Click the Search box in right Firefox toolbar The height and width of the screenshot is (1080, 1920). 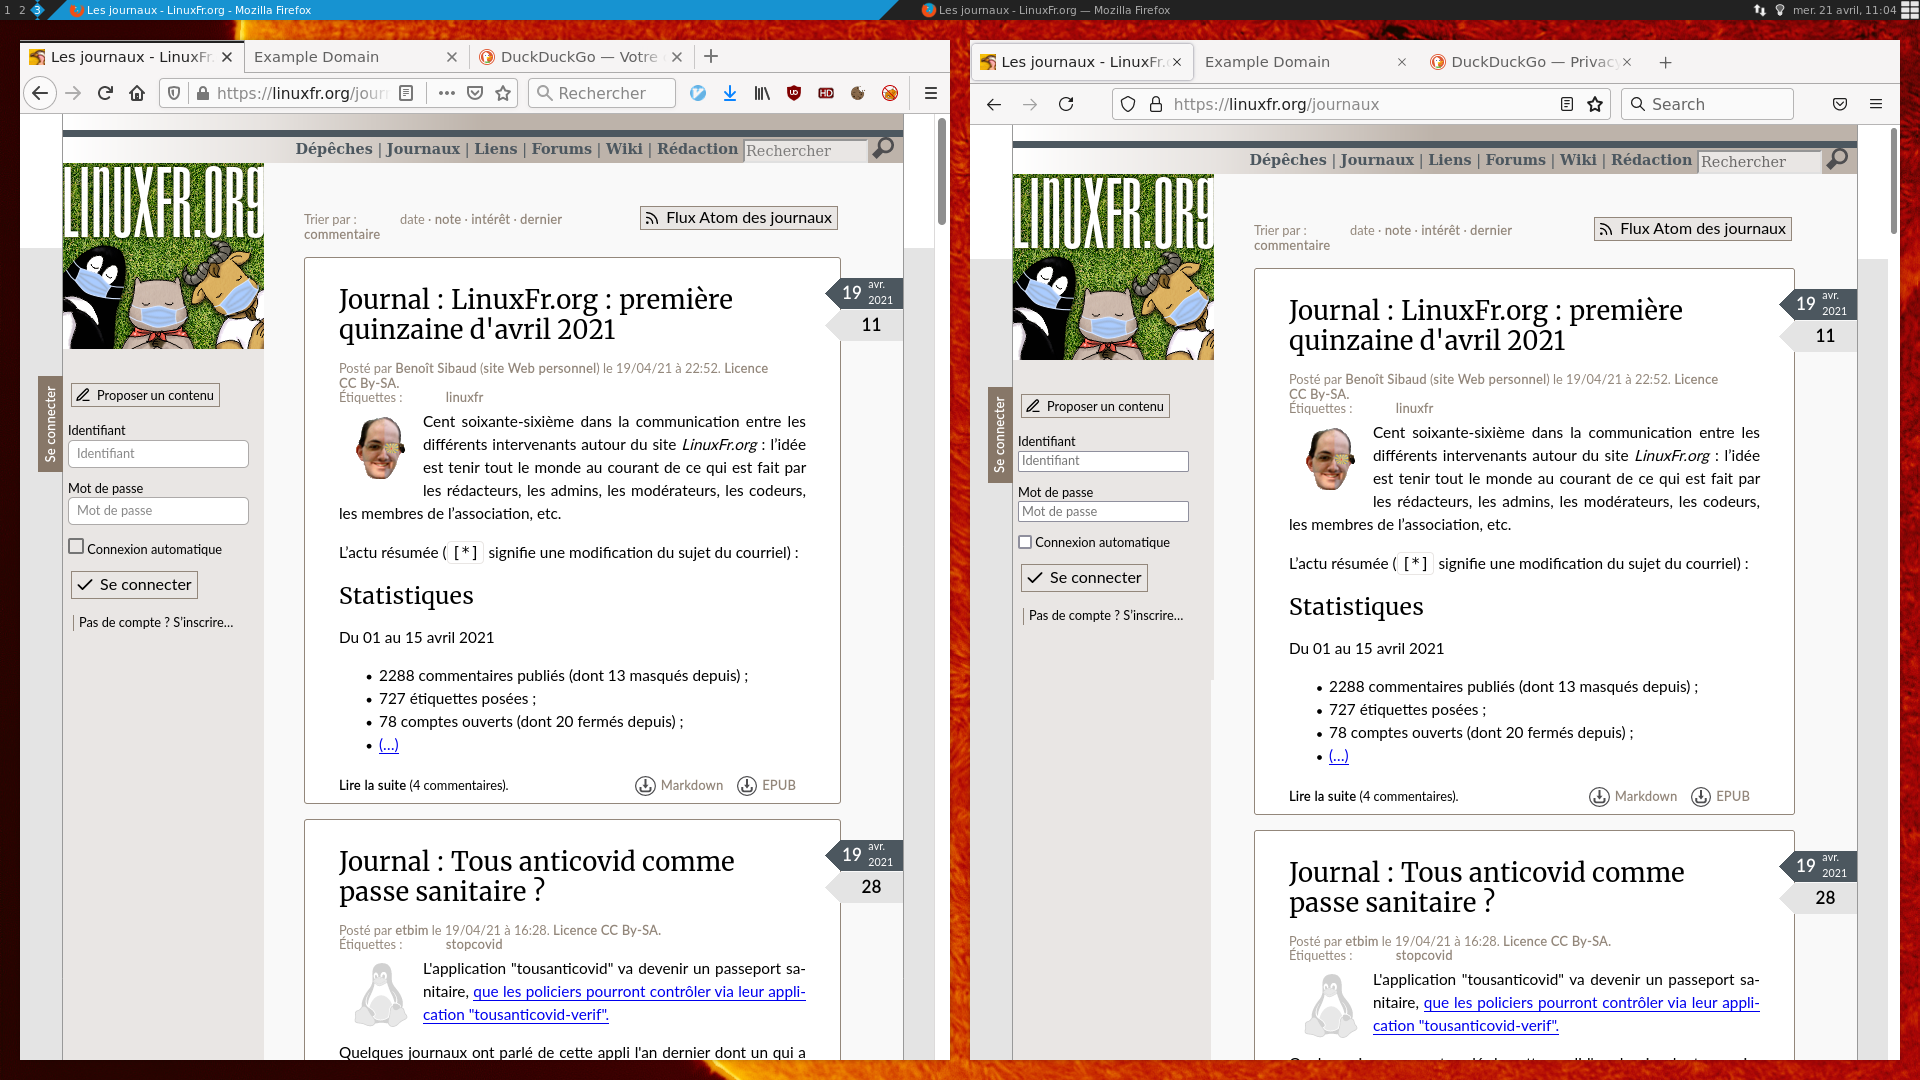pos(1707,104)
